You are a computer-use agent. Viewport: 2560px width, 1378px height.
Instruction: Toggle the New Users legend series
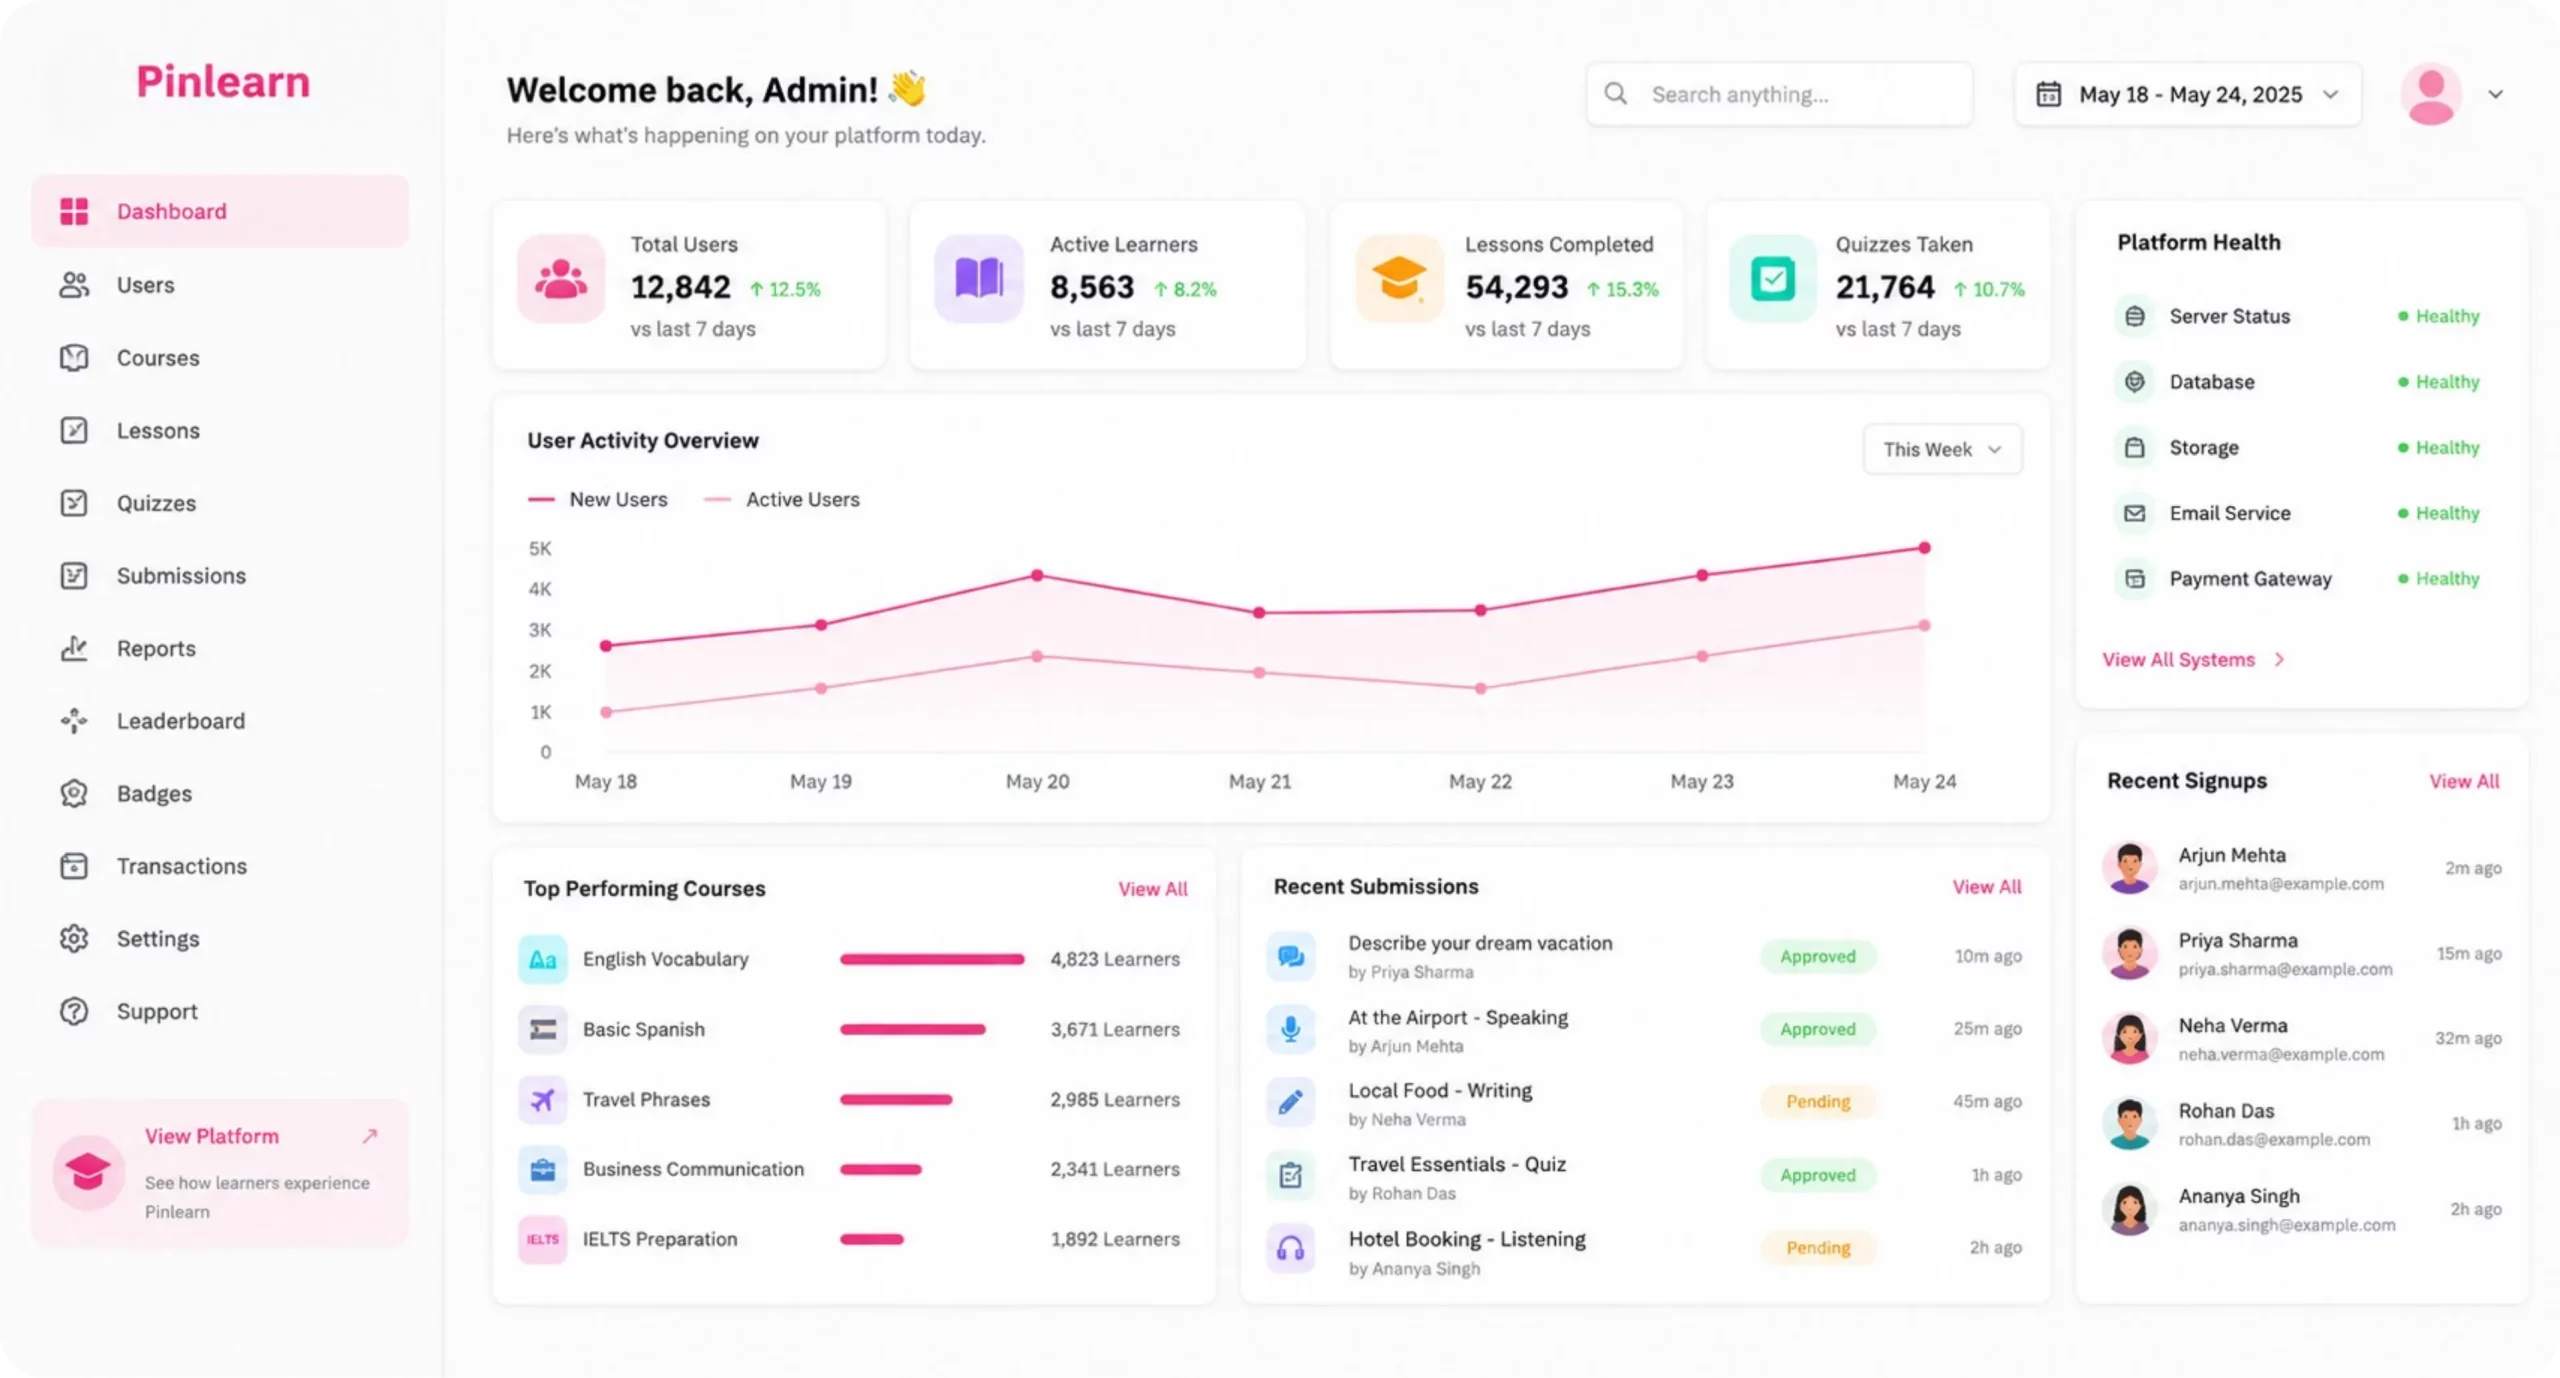tap(598, 499)
